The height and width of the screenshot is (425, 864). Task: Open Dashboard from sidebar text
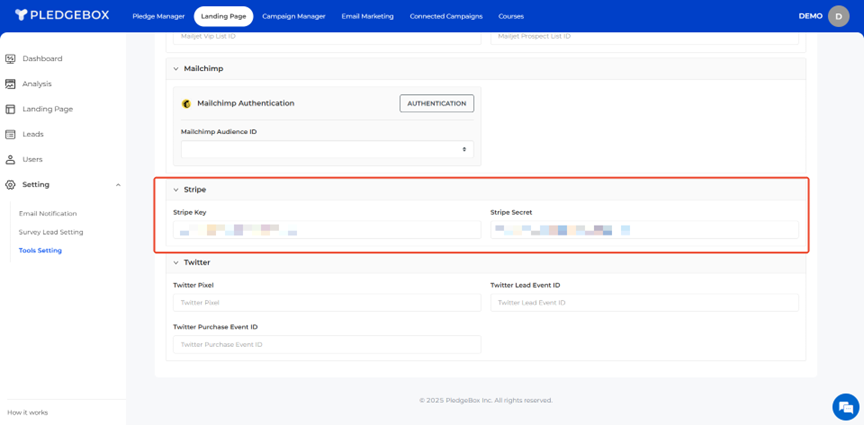(42, 58)
